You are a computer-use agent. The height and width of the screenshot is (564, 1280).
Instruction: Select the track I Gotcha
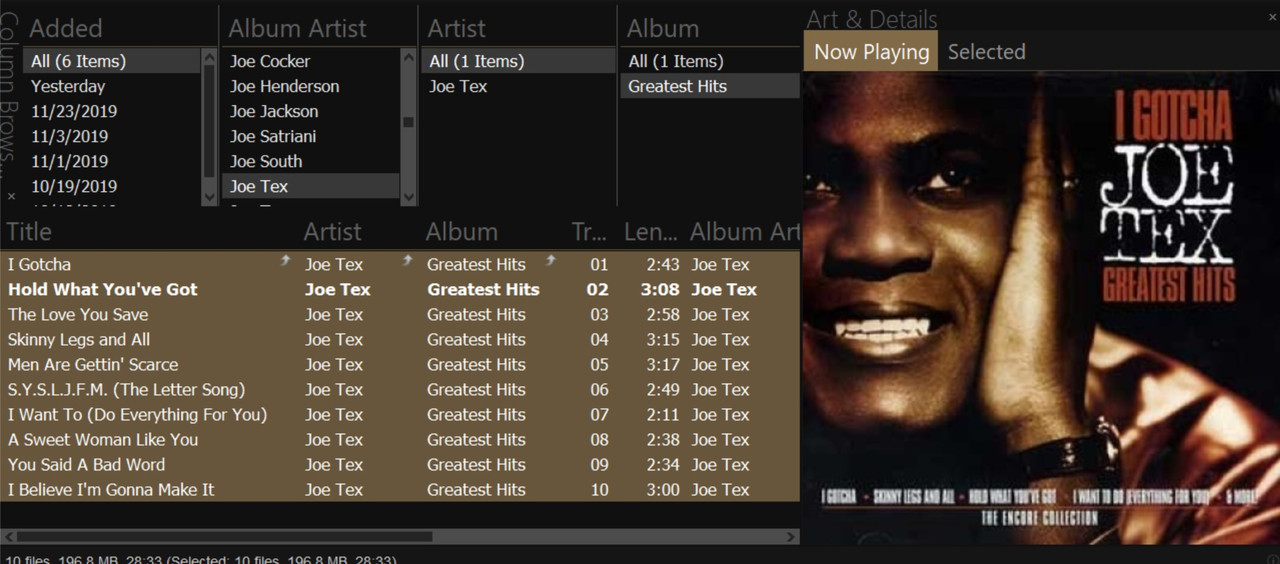point(400,264)
